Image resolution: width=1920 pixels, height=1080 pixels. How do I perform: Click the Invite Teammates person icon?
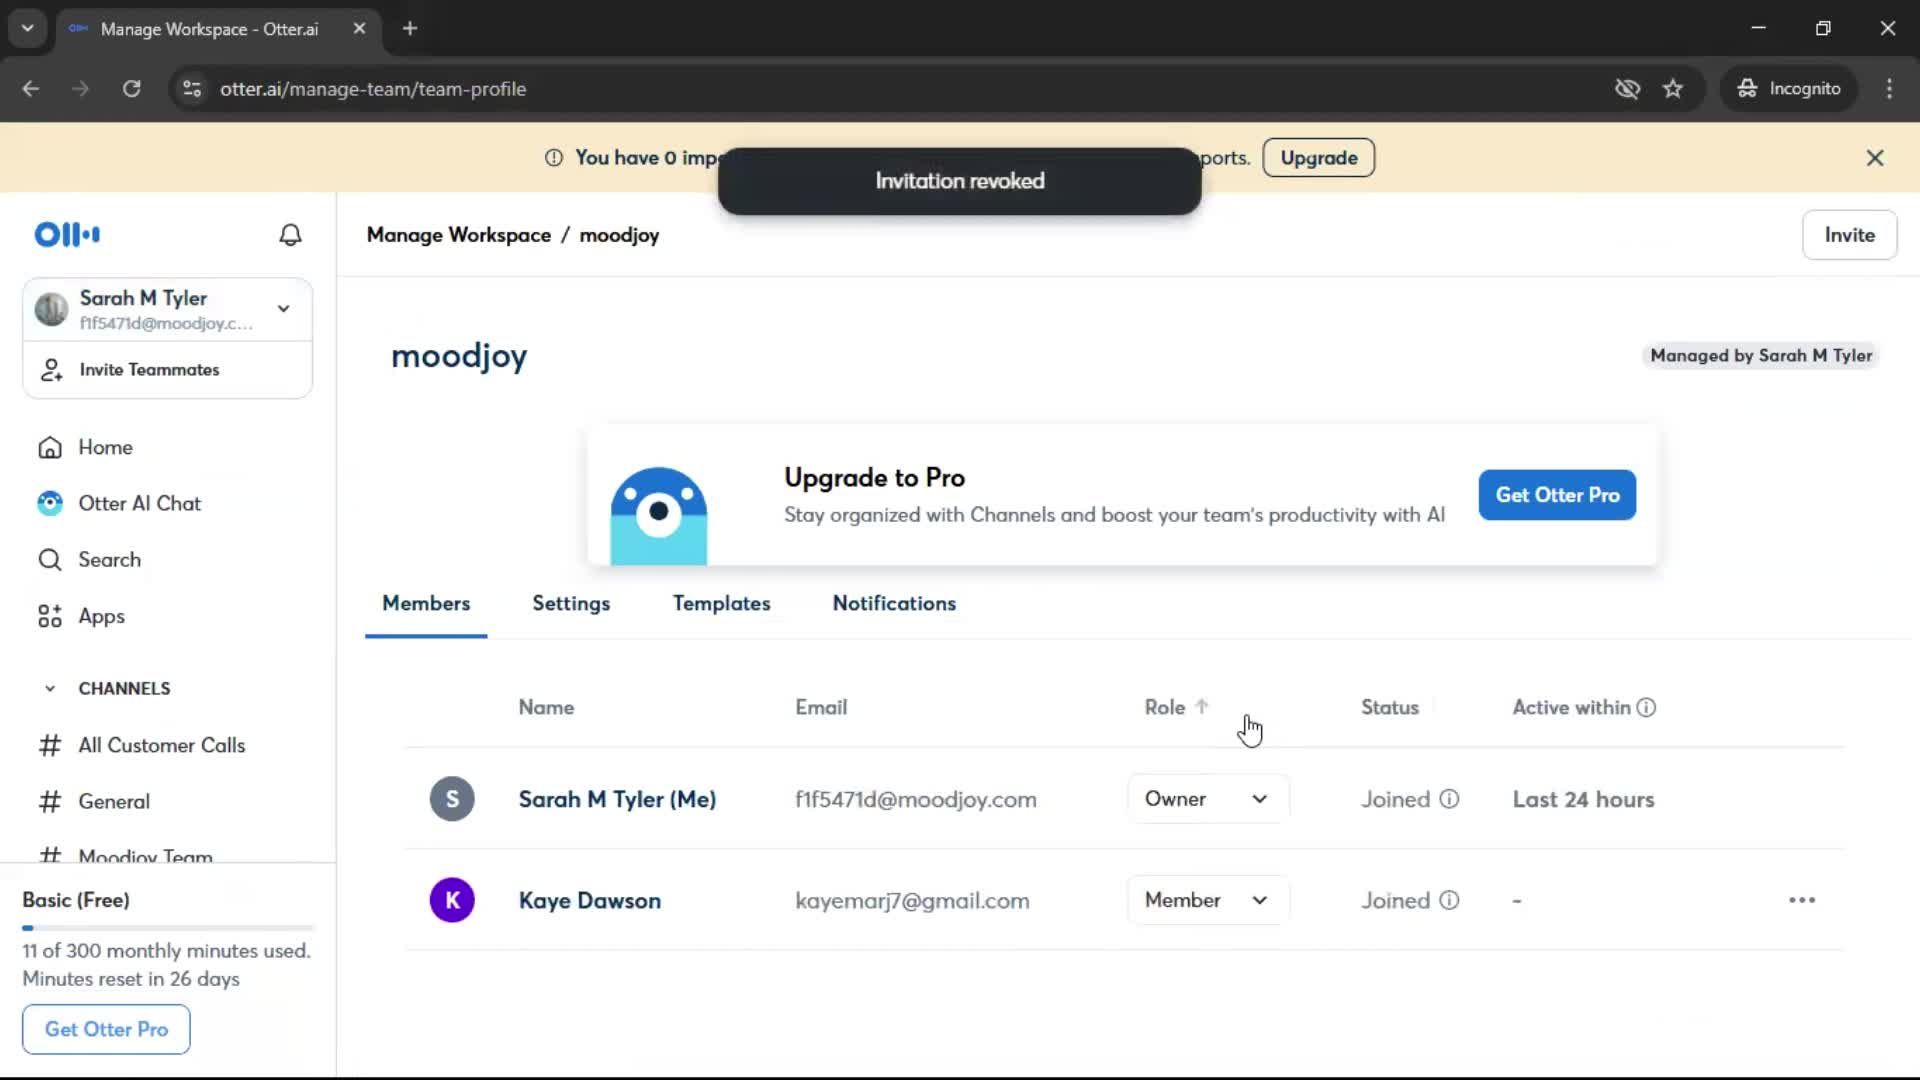pos(51,370)
